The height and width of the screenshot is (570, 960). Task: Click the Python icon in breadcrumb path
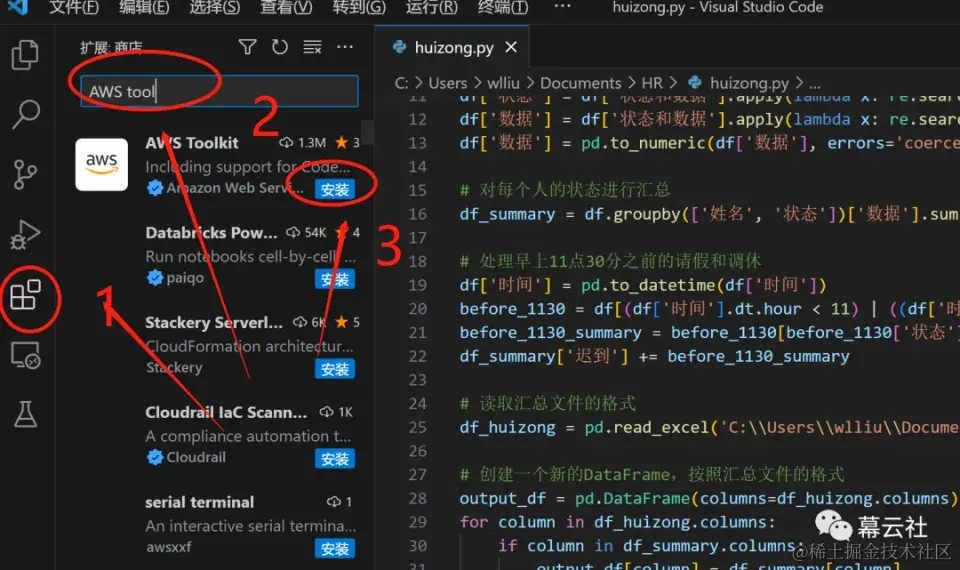695,82
